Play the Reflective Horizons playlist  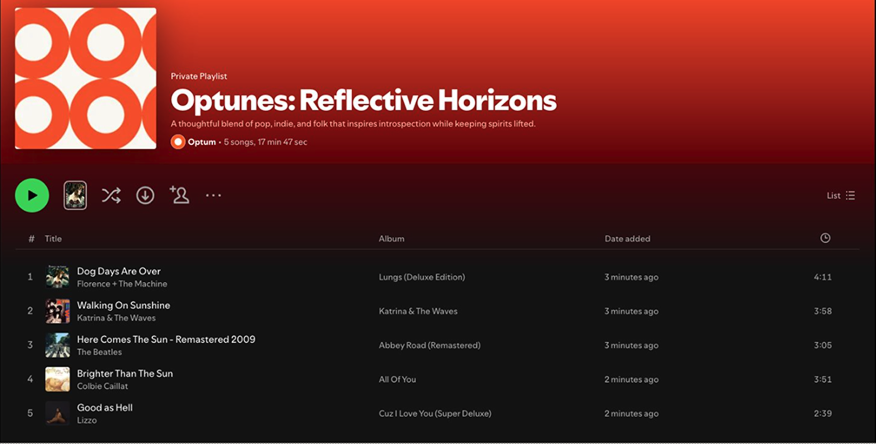pyautogui.click(x=32, y=195)
